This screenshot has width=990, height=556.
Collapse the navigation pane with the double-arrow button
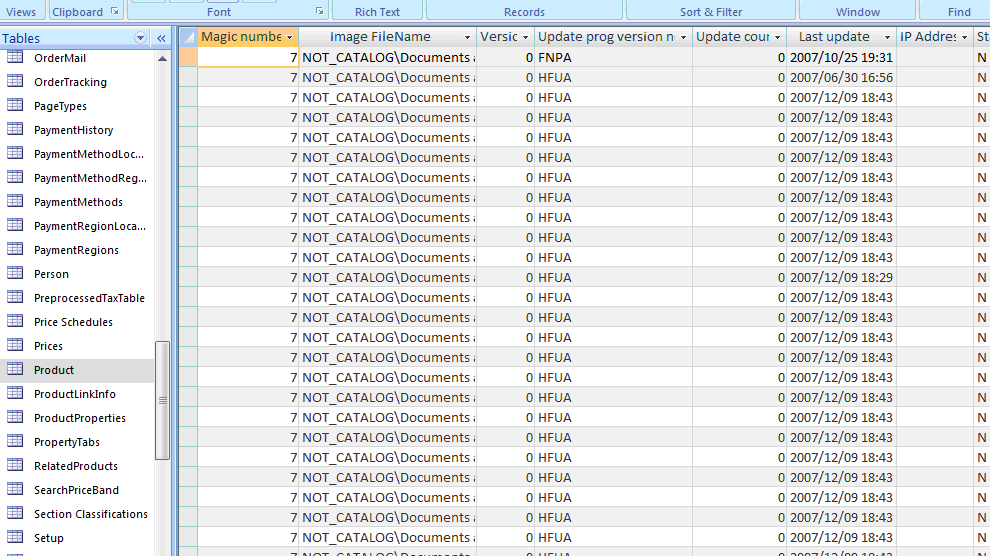(162, 38)
